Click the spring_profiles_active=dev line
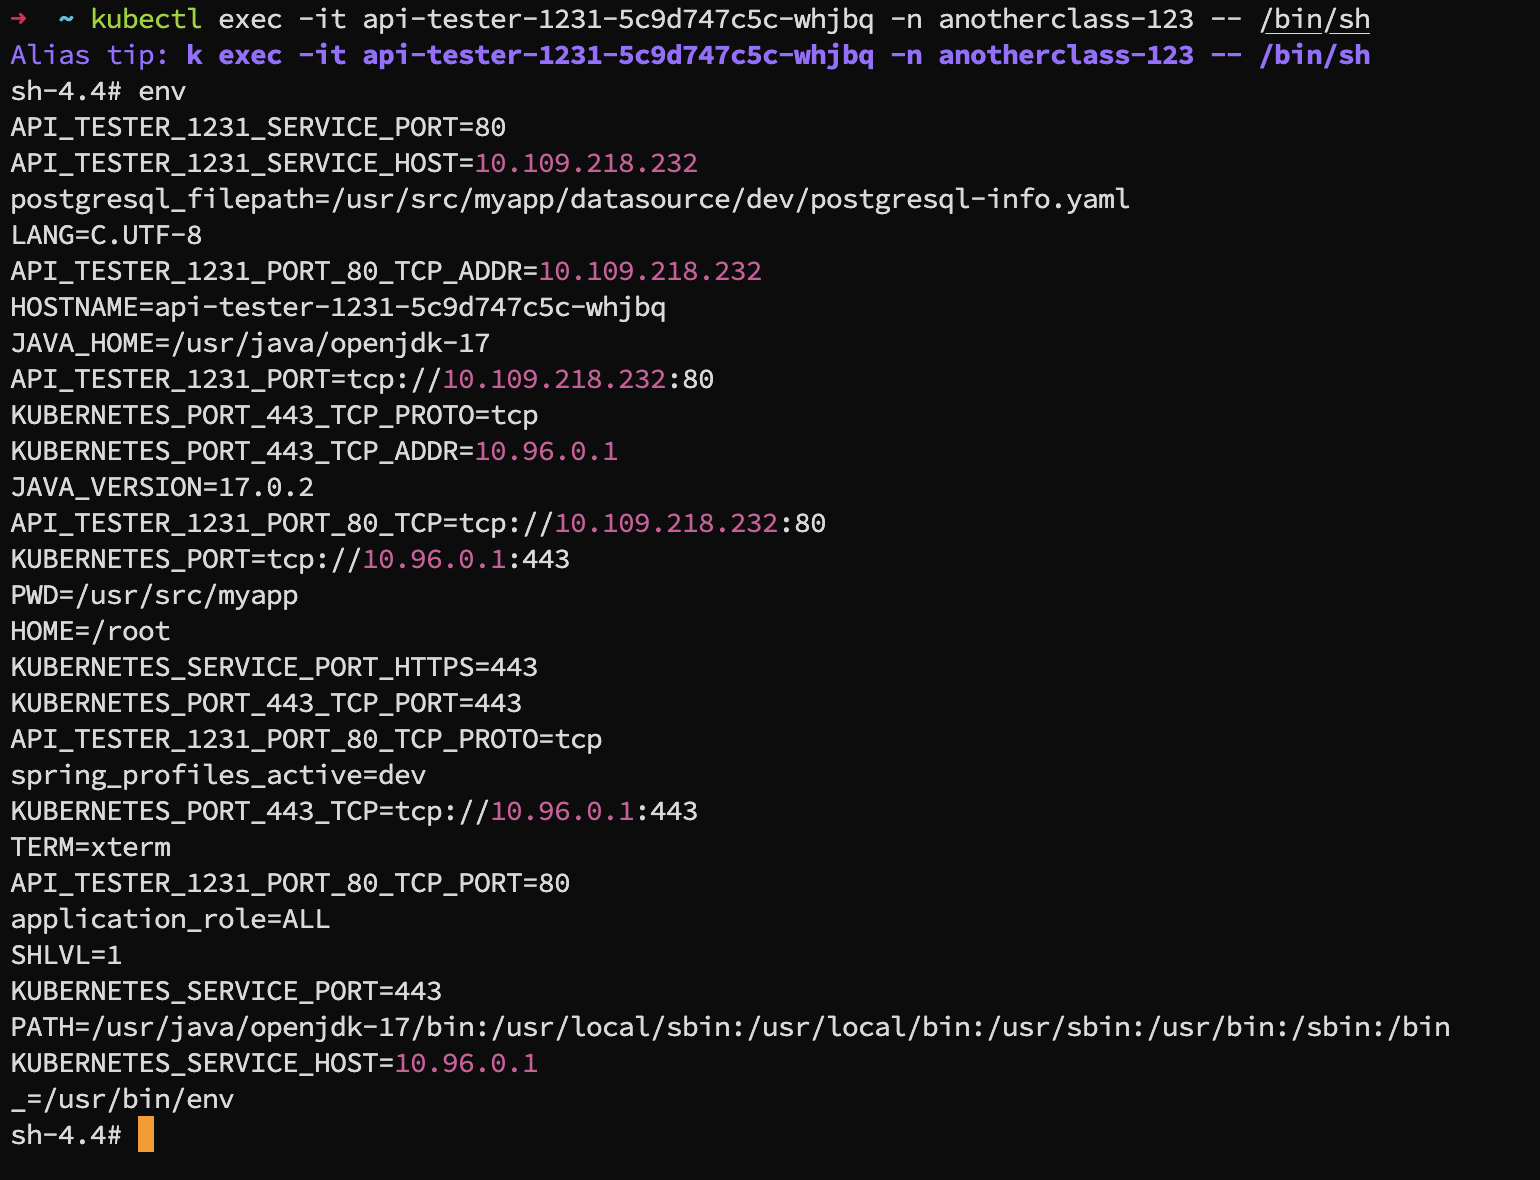 pyautogui.click(x=218, y=775)
